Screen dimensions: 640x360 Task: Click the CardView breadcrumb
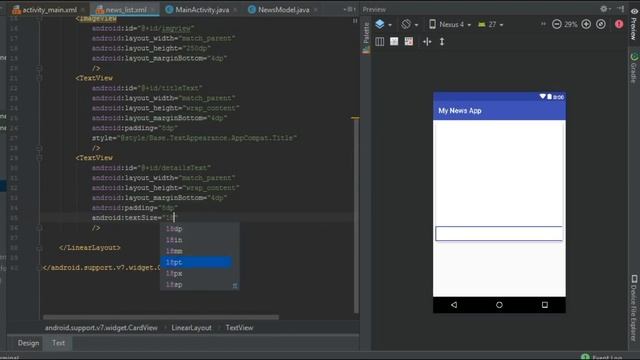click(x=101, y=328)
